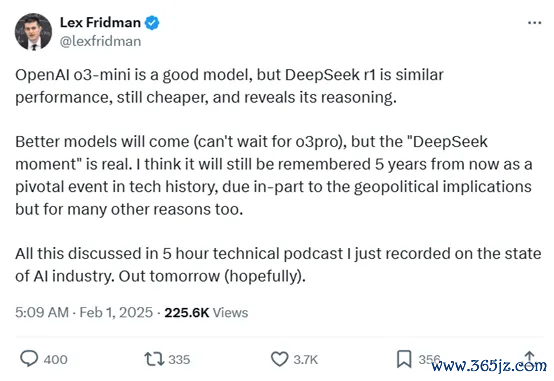Click the Lex Fridman display name
The width and height of the screenshot is (554, 381).
(x=100, y=23)
